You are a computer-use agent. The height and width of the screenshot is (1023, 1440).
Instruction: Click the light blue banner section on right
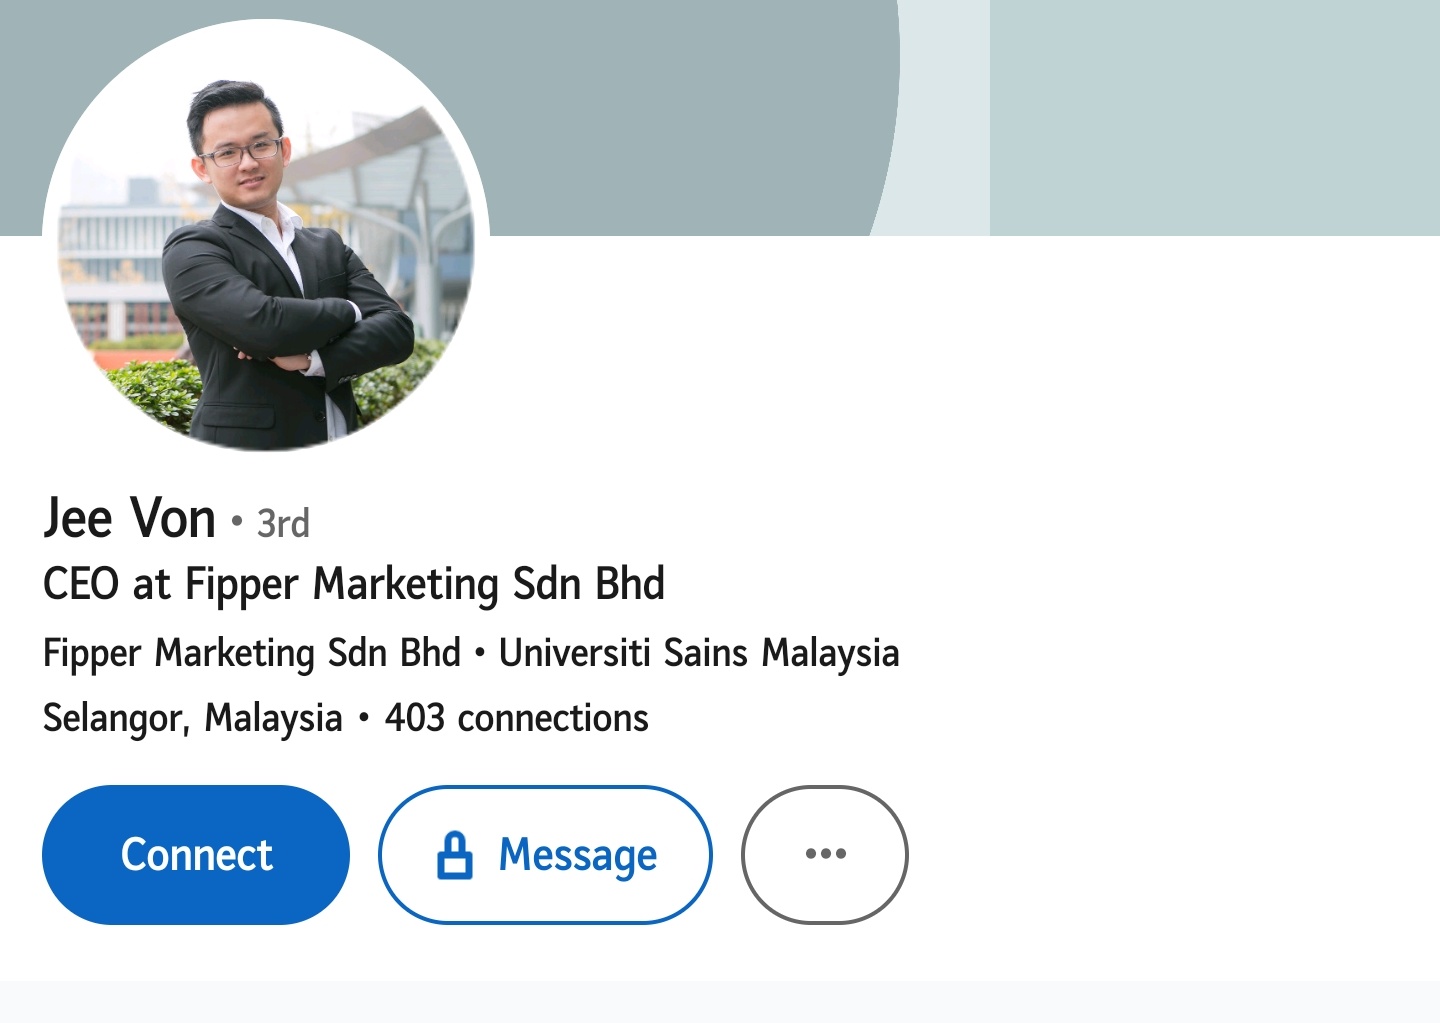[x=1214, y=118]
